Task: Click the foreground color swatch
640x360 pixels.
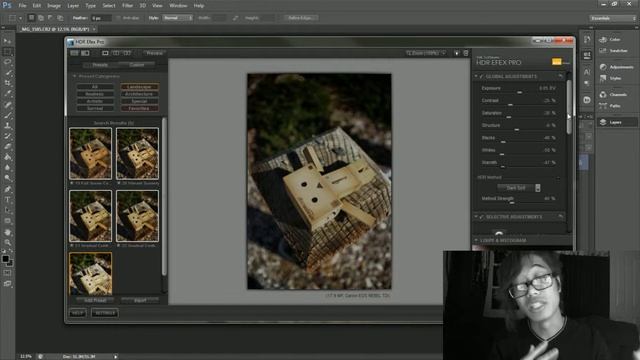Action: (x=5, y=259)
